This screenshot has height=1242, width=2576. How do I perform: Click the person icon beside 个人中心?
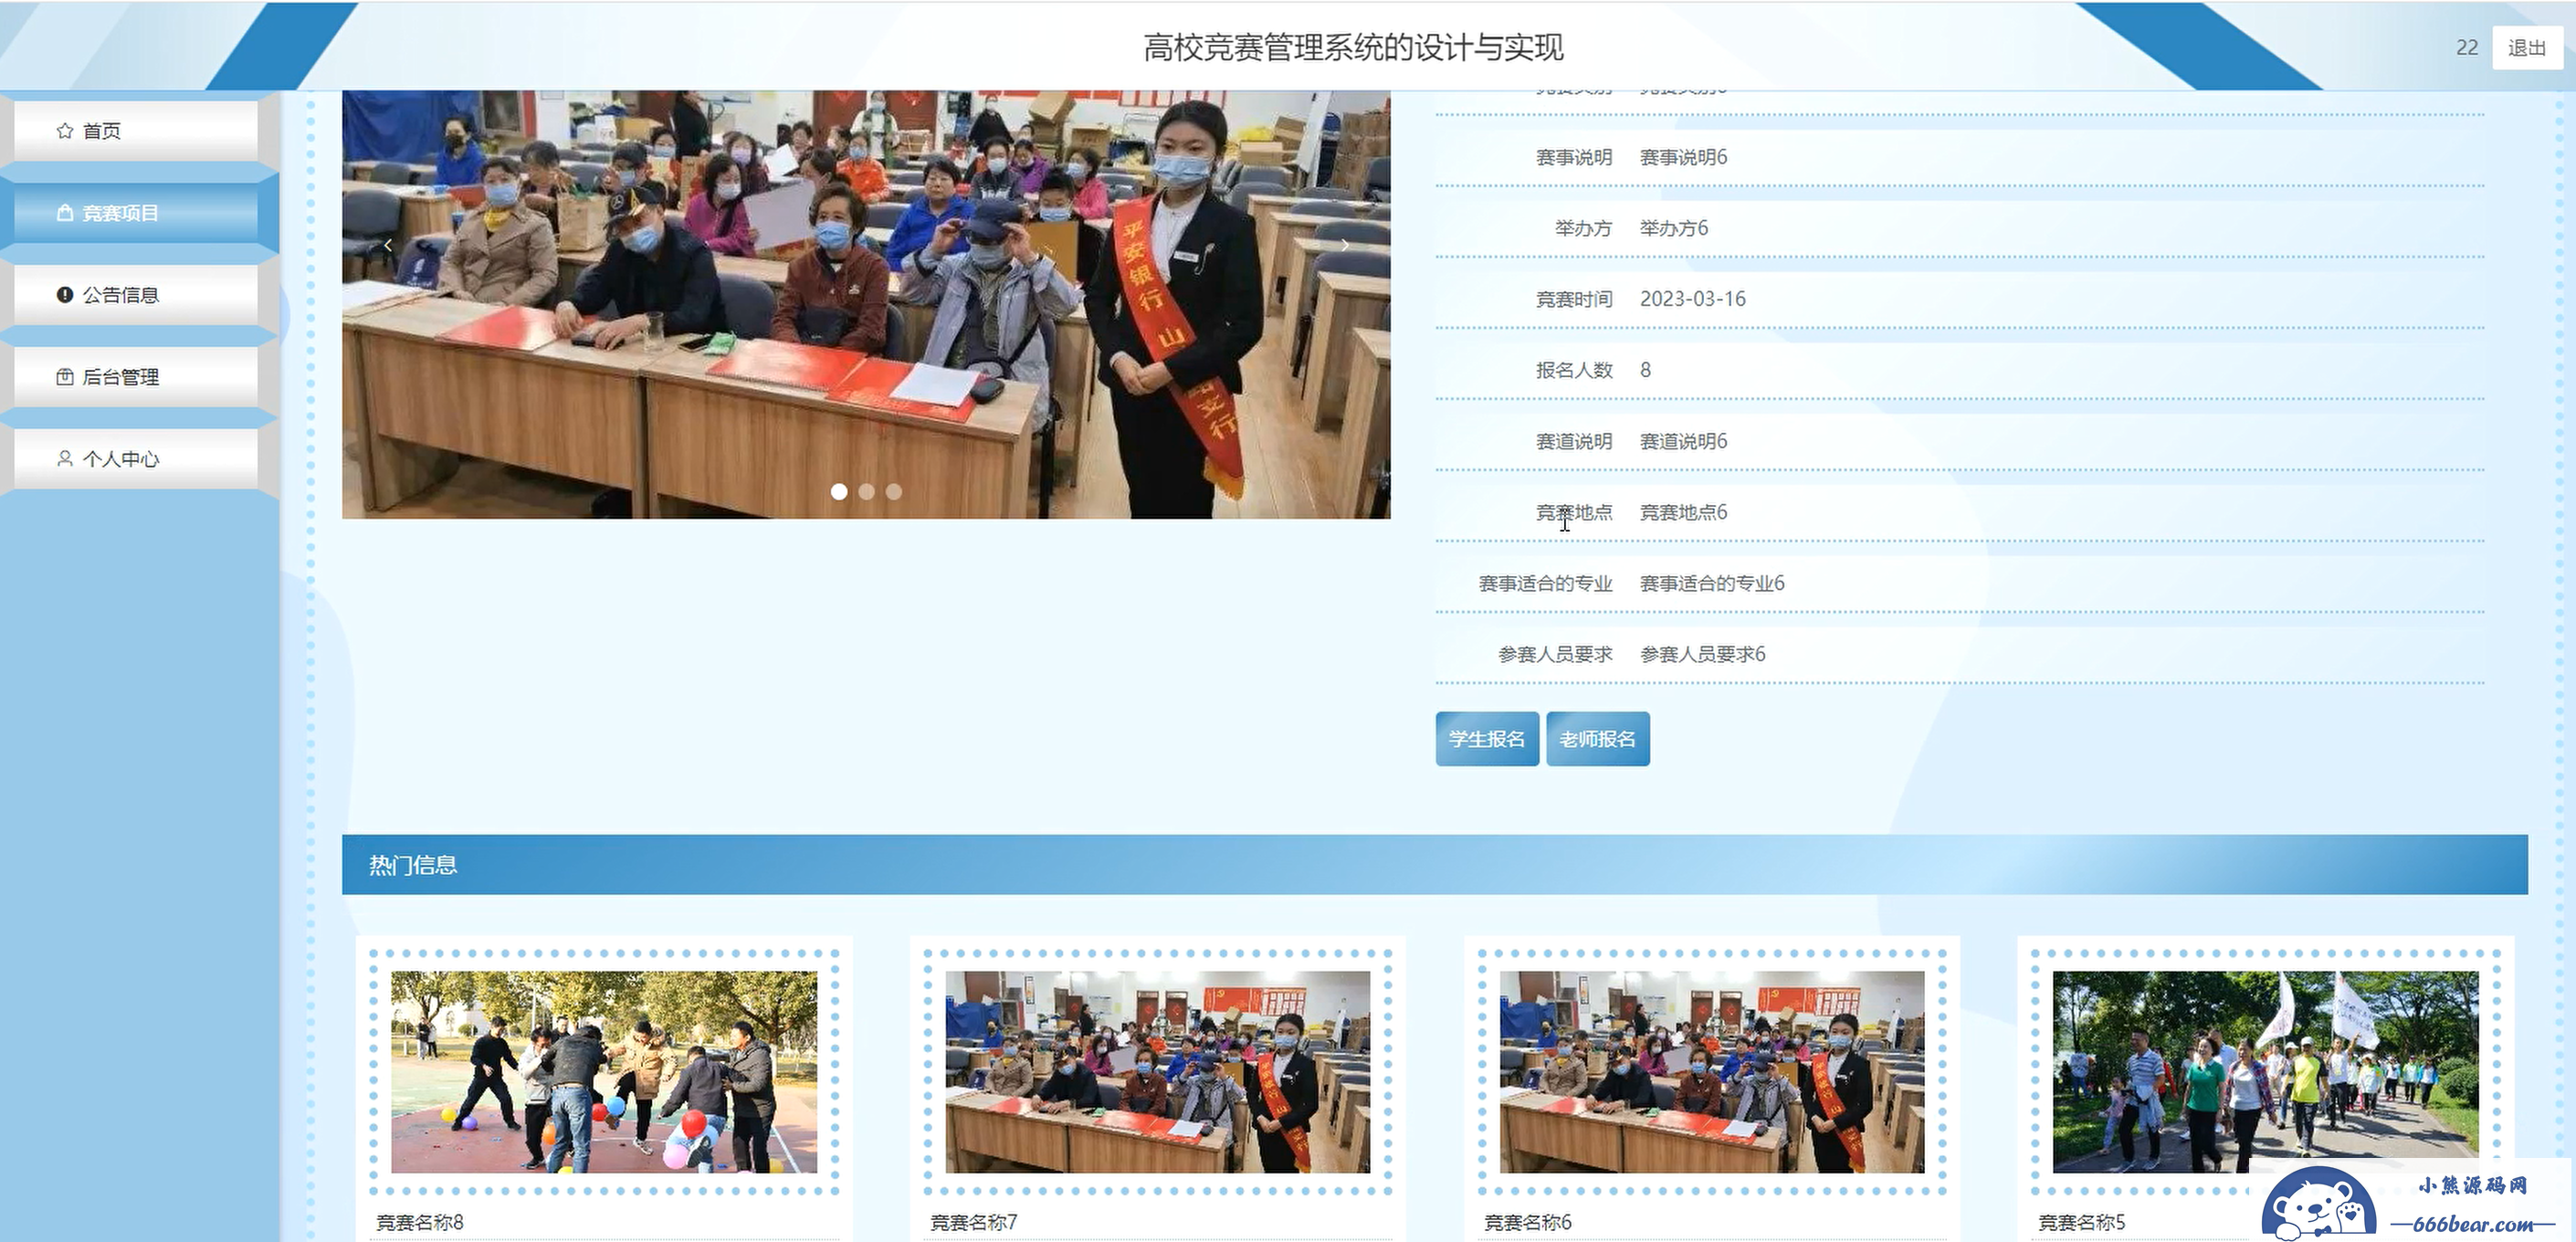[65, 459]
